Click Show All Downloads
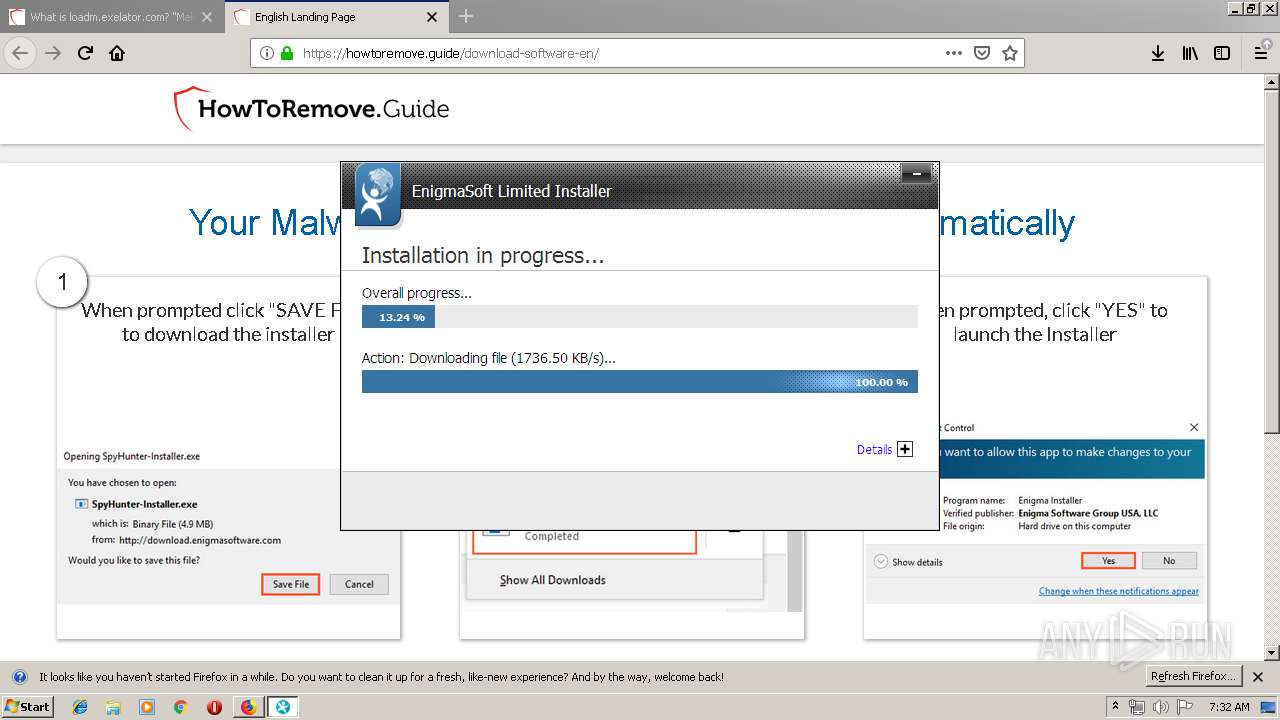The height and width of the screenshot is (720, 1280). click(552, 580)
